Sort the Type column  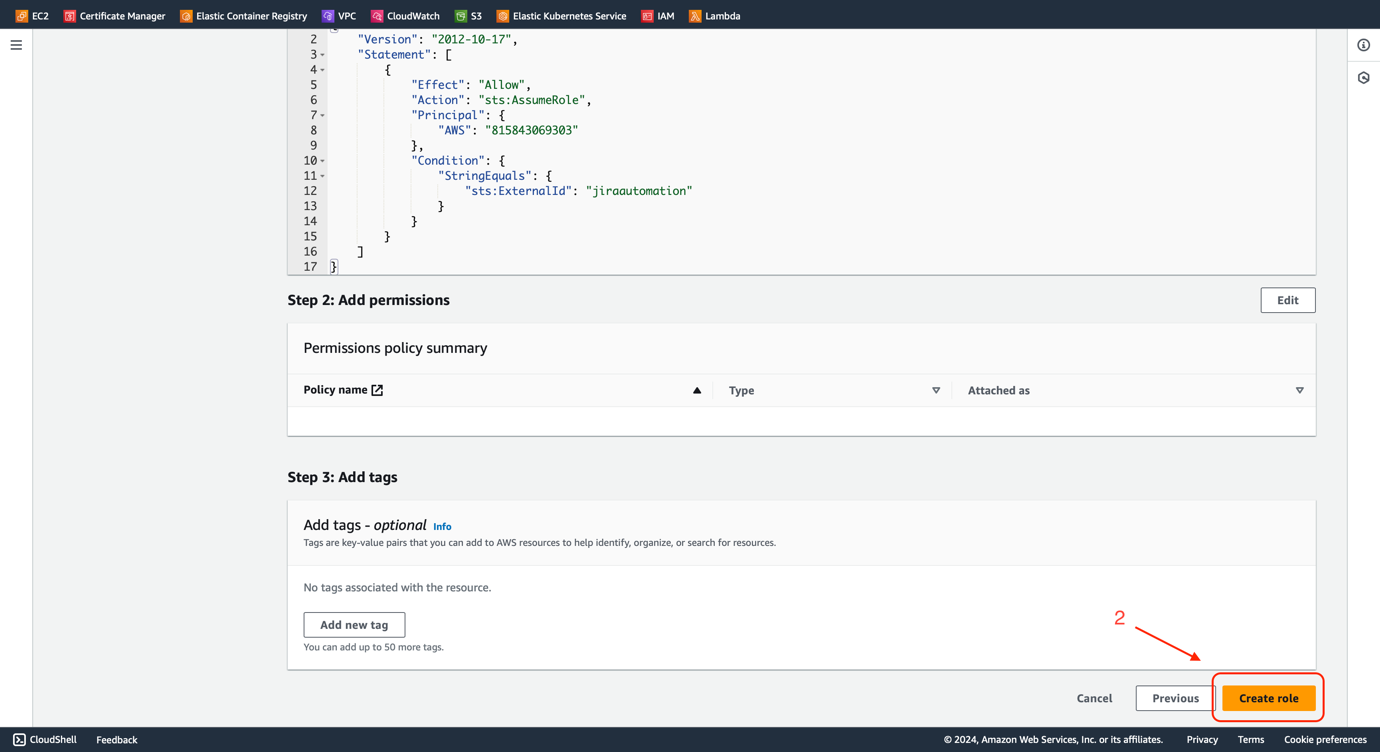click(936, 391)
